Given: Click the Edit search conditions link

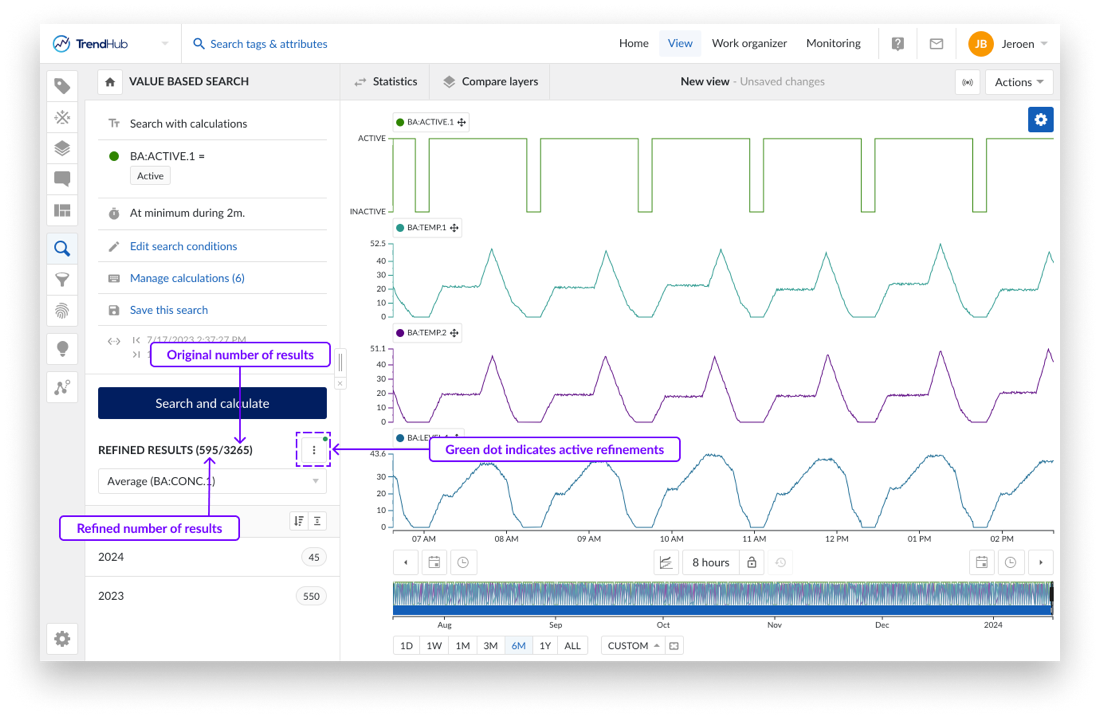Looking at the screenshot, I should point(183,246).
